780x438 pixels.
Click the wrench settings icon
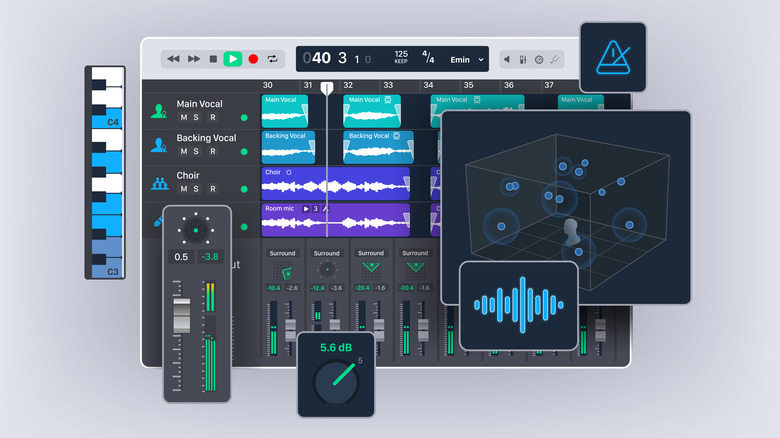(x=555, y=60)
